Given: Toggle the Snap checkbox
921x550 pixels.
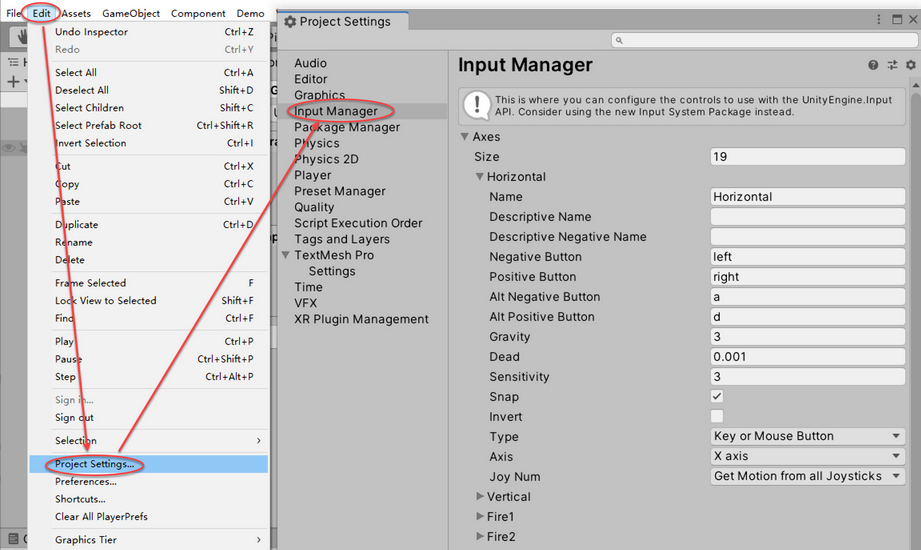Looking at the screenshot, I should click(x=717, y=396).
